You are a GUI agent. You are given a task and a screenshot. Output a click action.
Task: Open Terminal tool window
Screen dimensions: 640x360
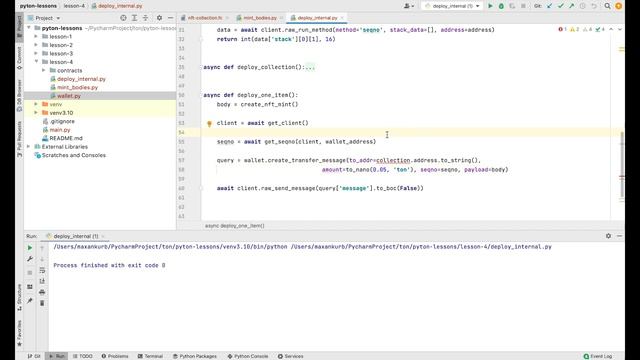(x=150, y=356)
